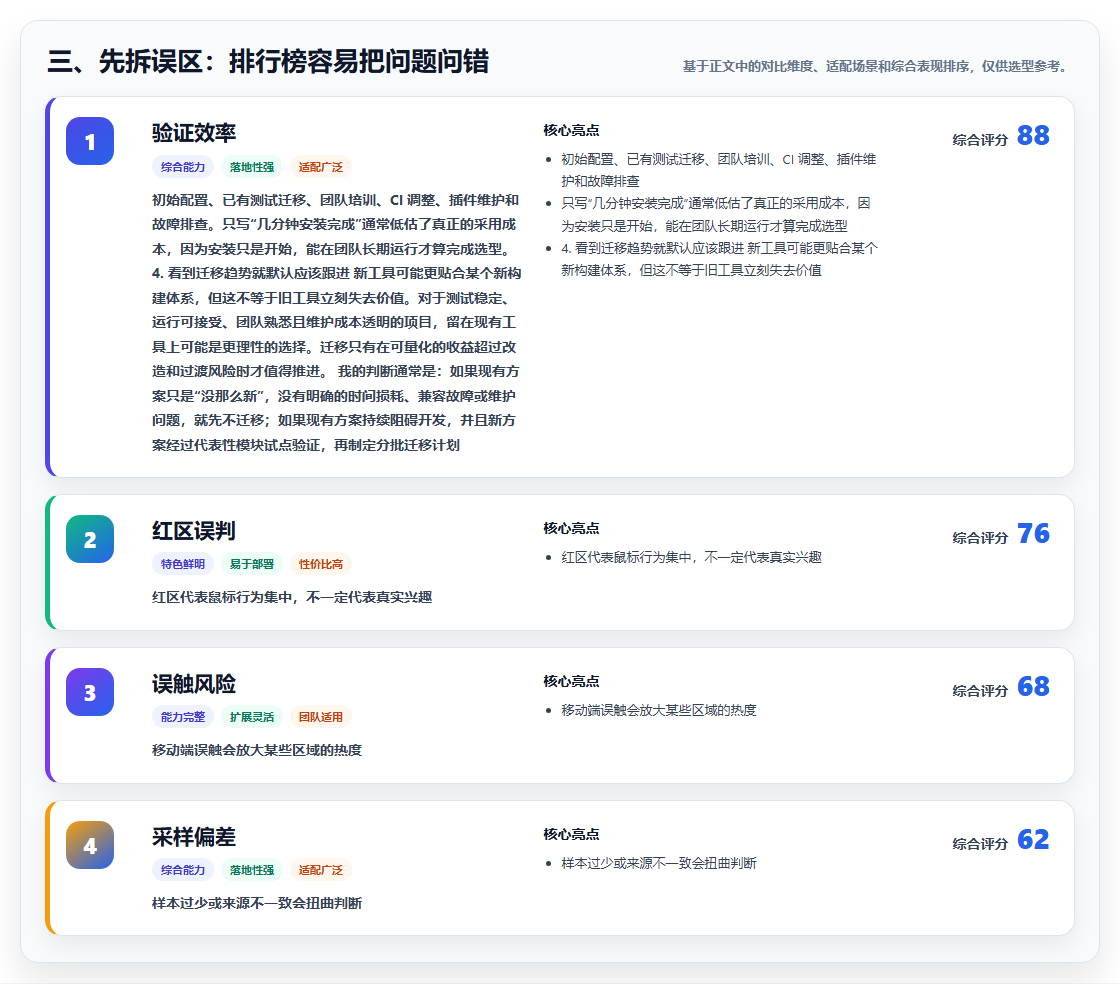Click the bullet starting 只写"几分钟安装完成"
Screen dimensions: 1120x984
pos(716,214)
